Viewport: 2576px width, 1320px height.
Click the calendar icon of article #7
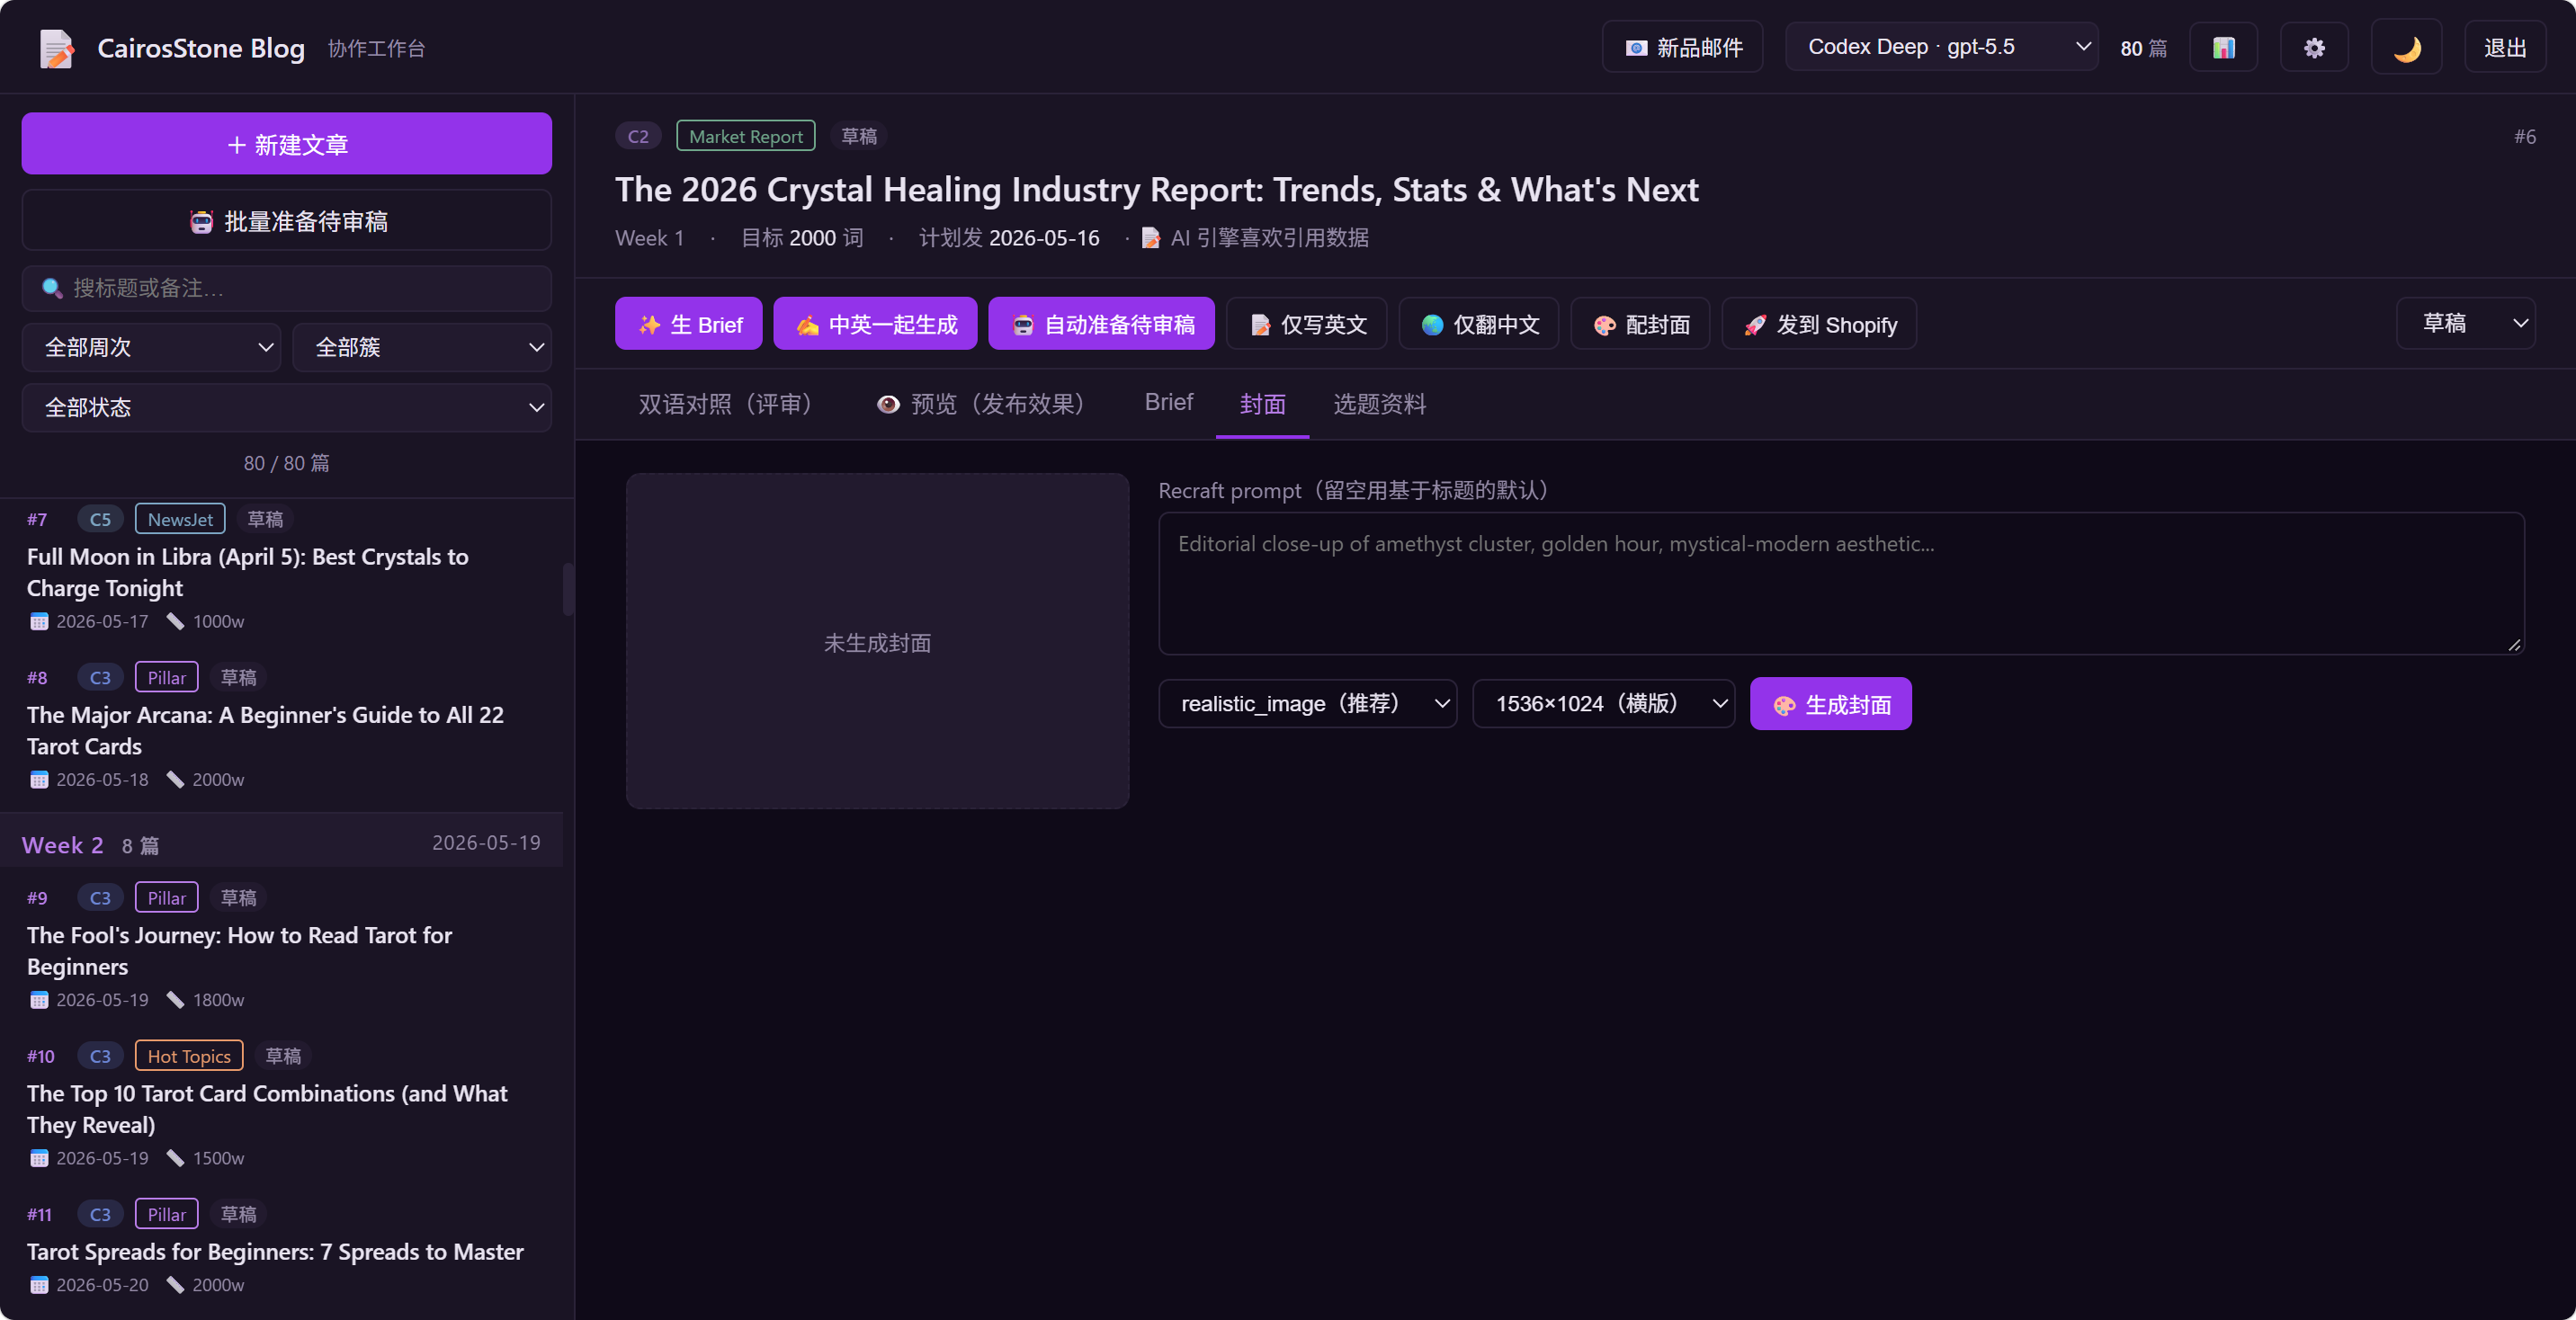[39, 621]
